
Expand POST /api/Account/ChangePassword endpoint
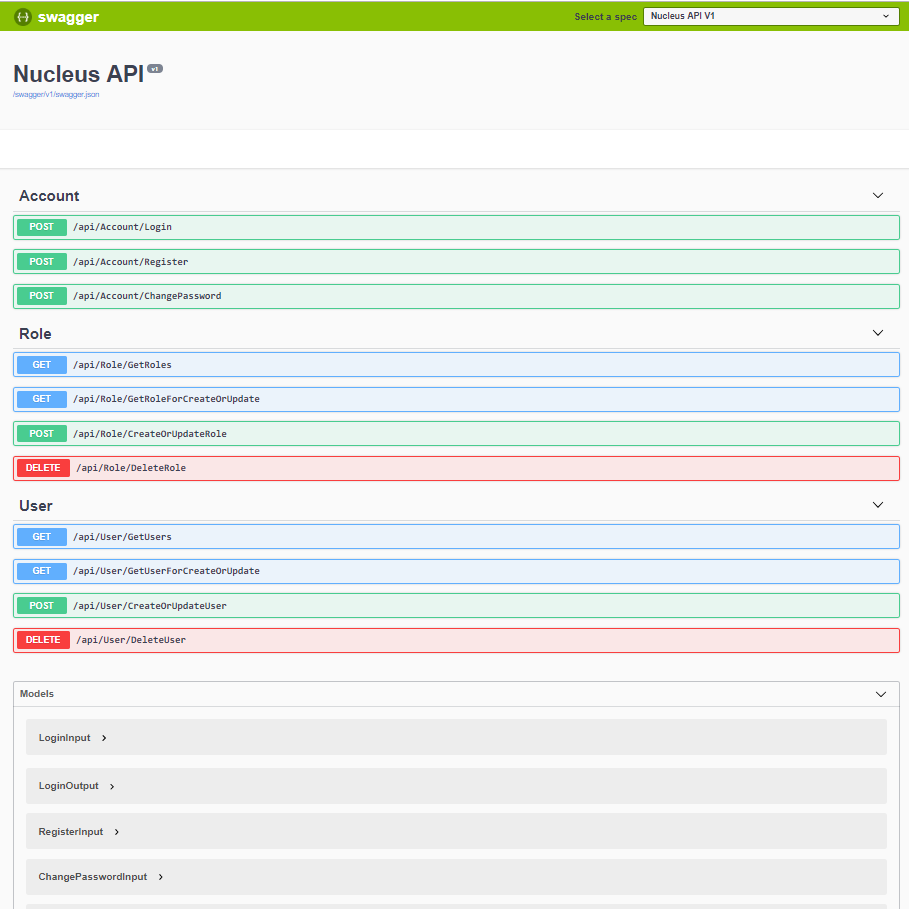tap(456, 296)
